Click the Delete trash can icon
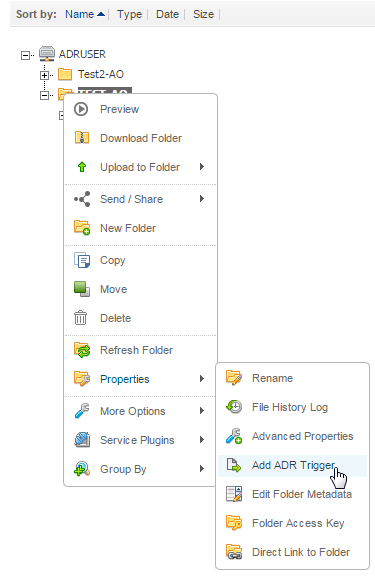The height and width of the screenshot is (577, 375). click(x=81, y=318)
